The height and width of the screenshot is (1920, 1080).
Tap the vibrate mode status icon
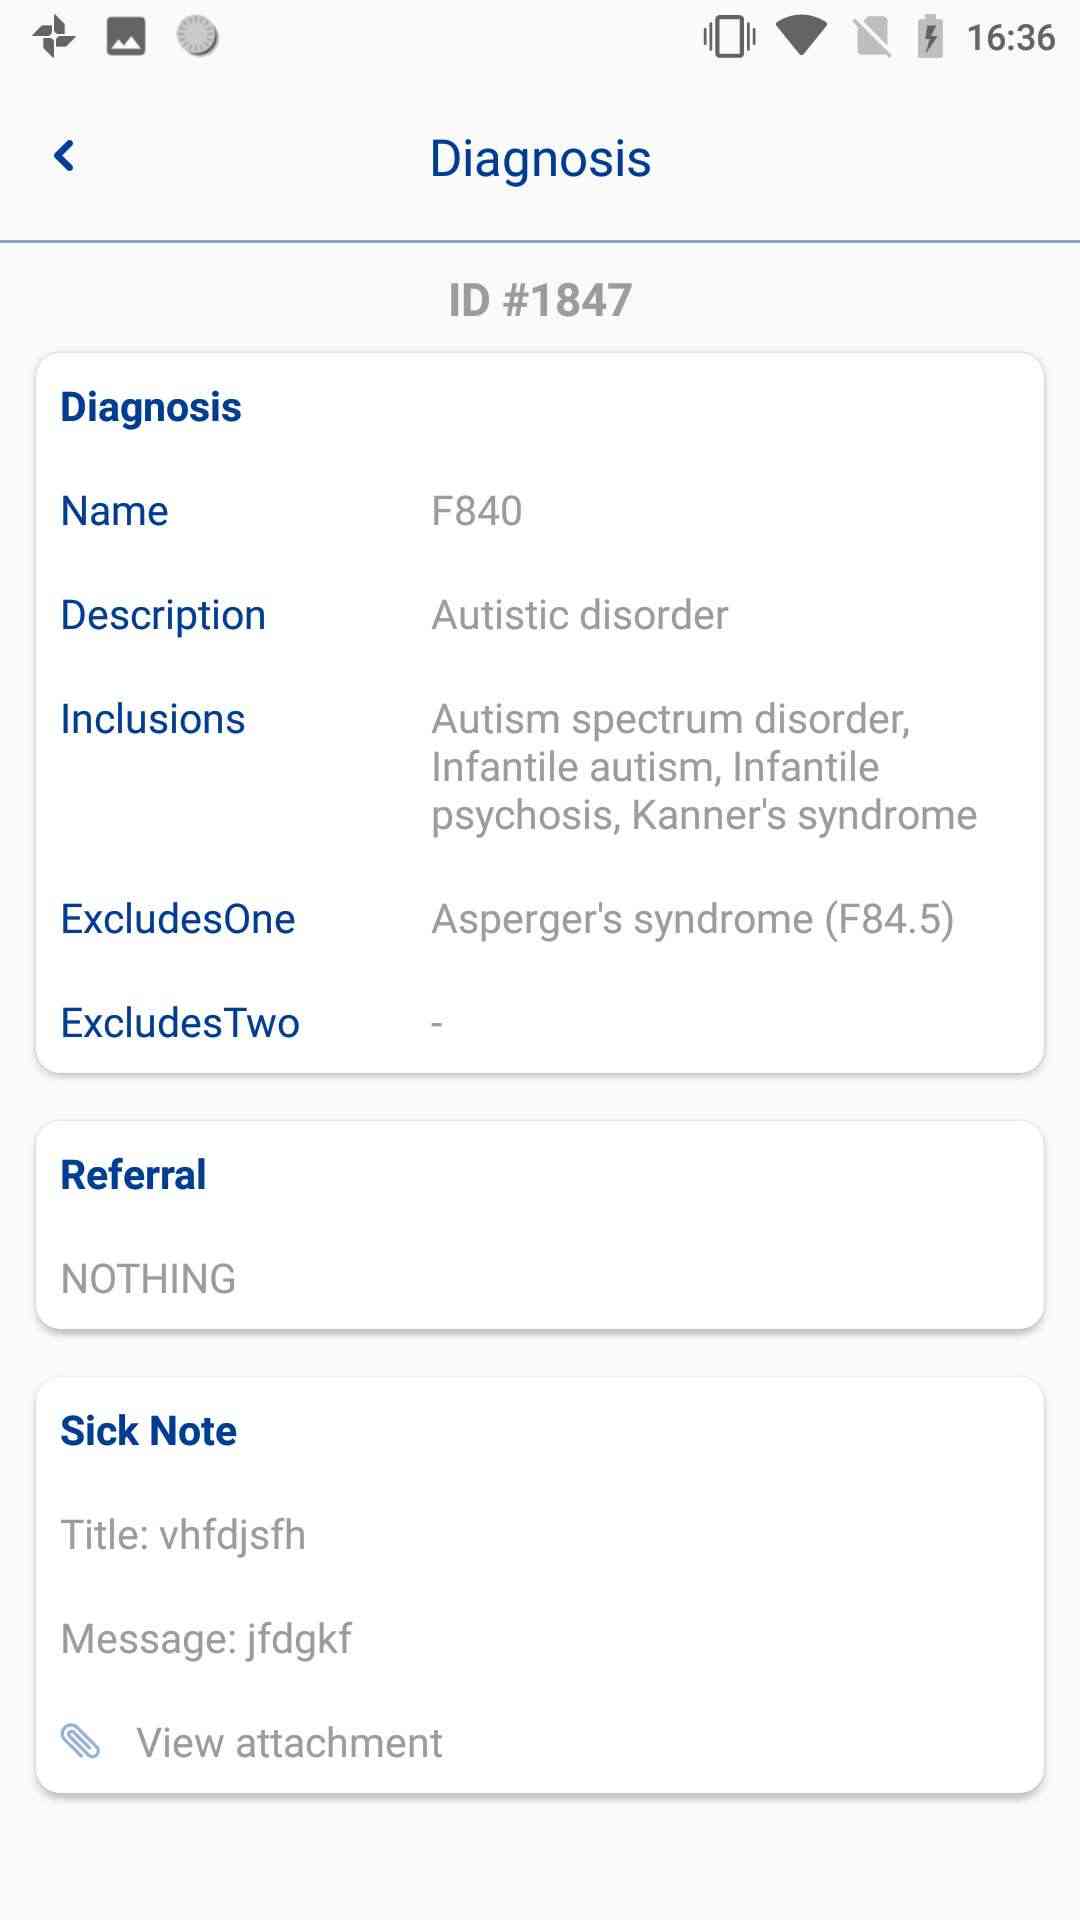tap(729, 37)
